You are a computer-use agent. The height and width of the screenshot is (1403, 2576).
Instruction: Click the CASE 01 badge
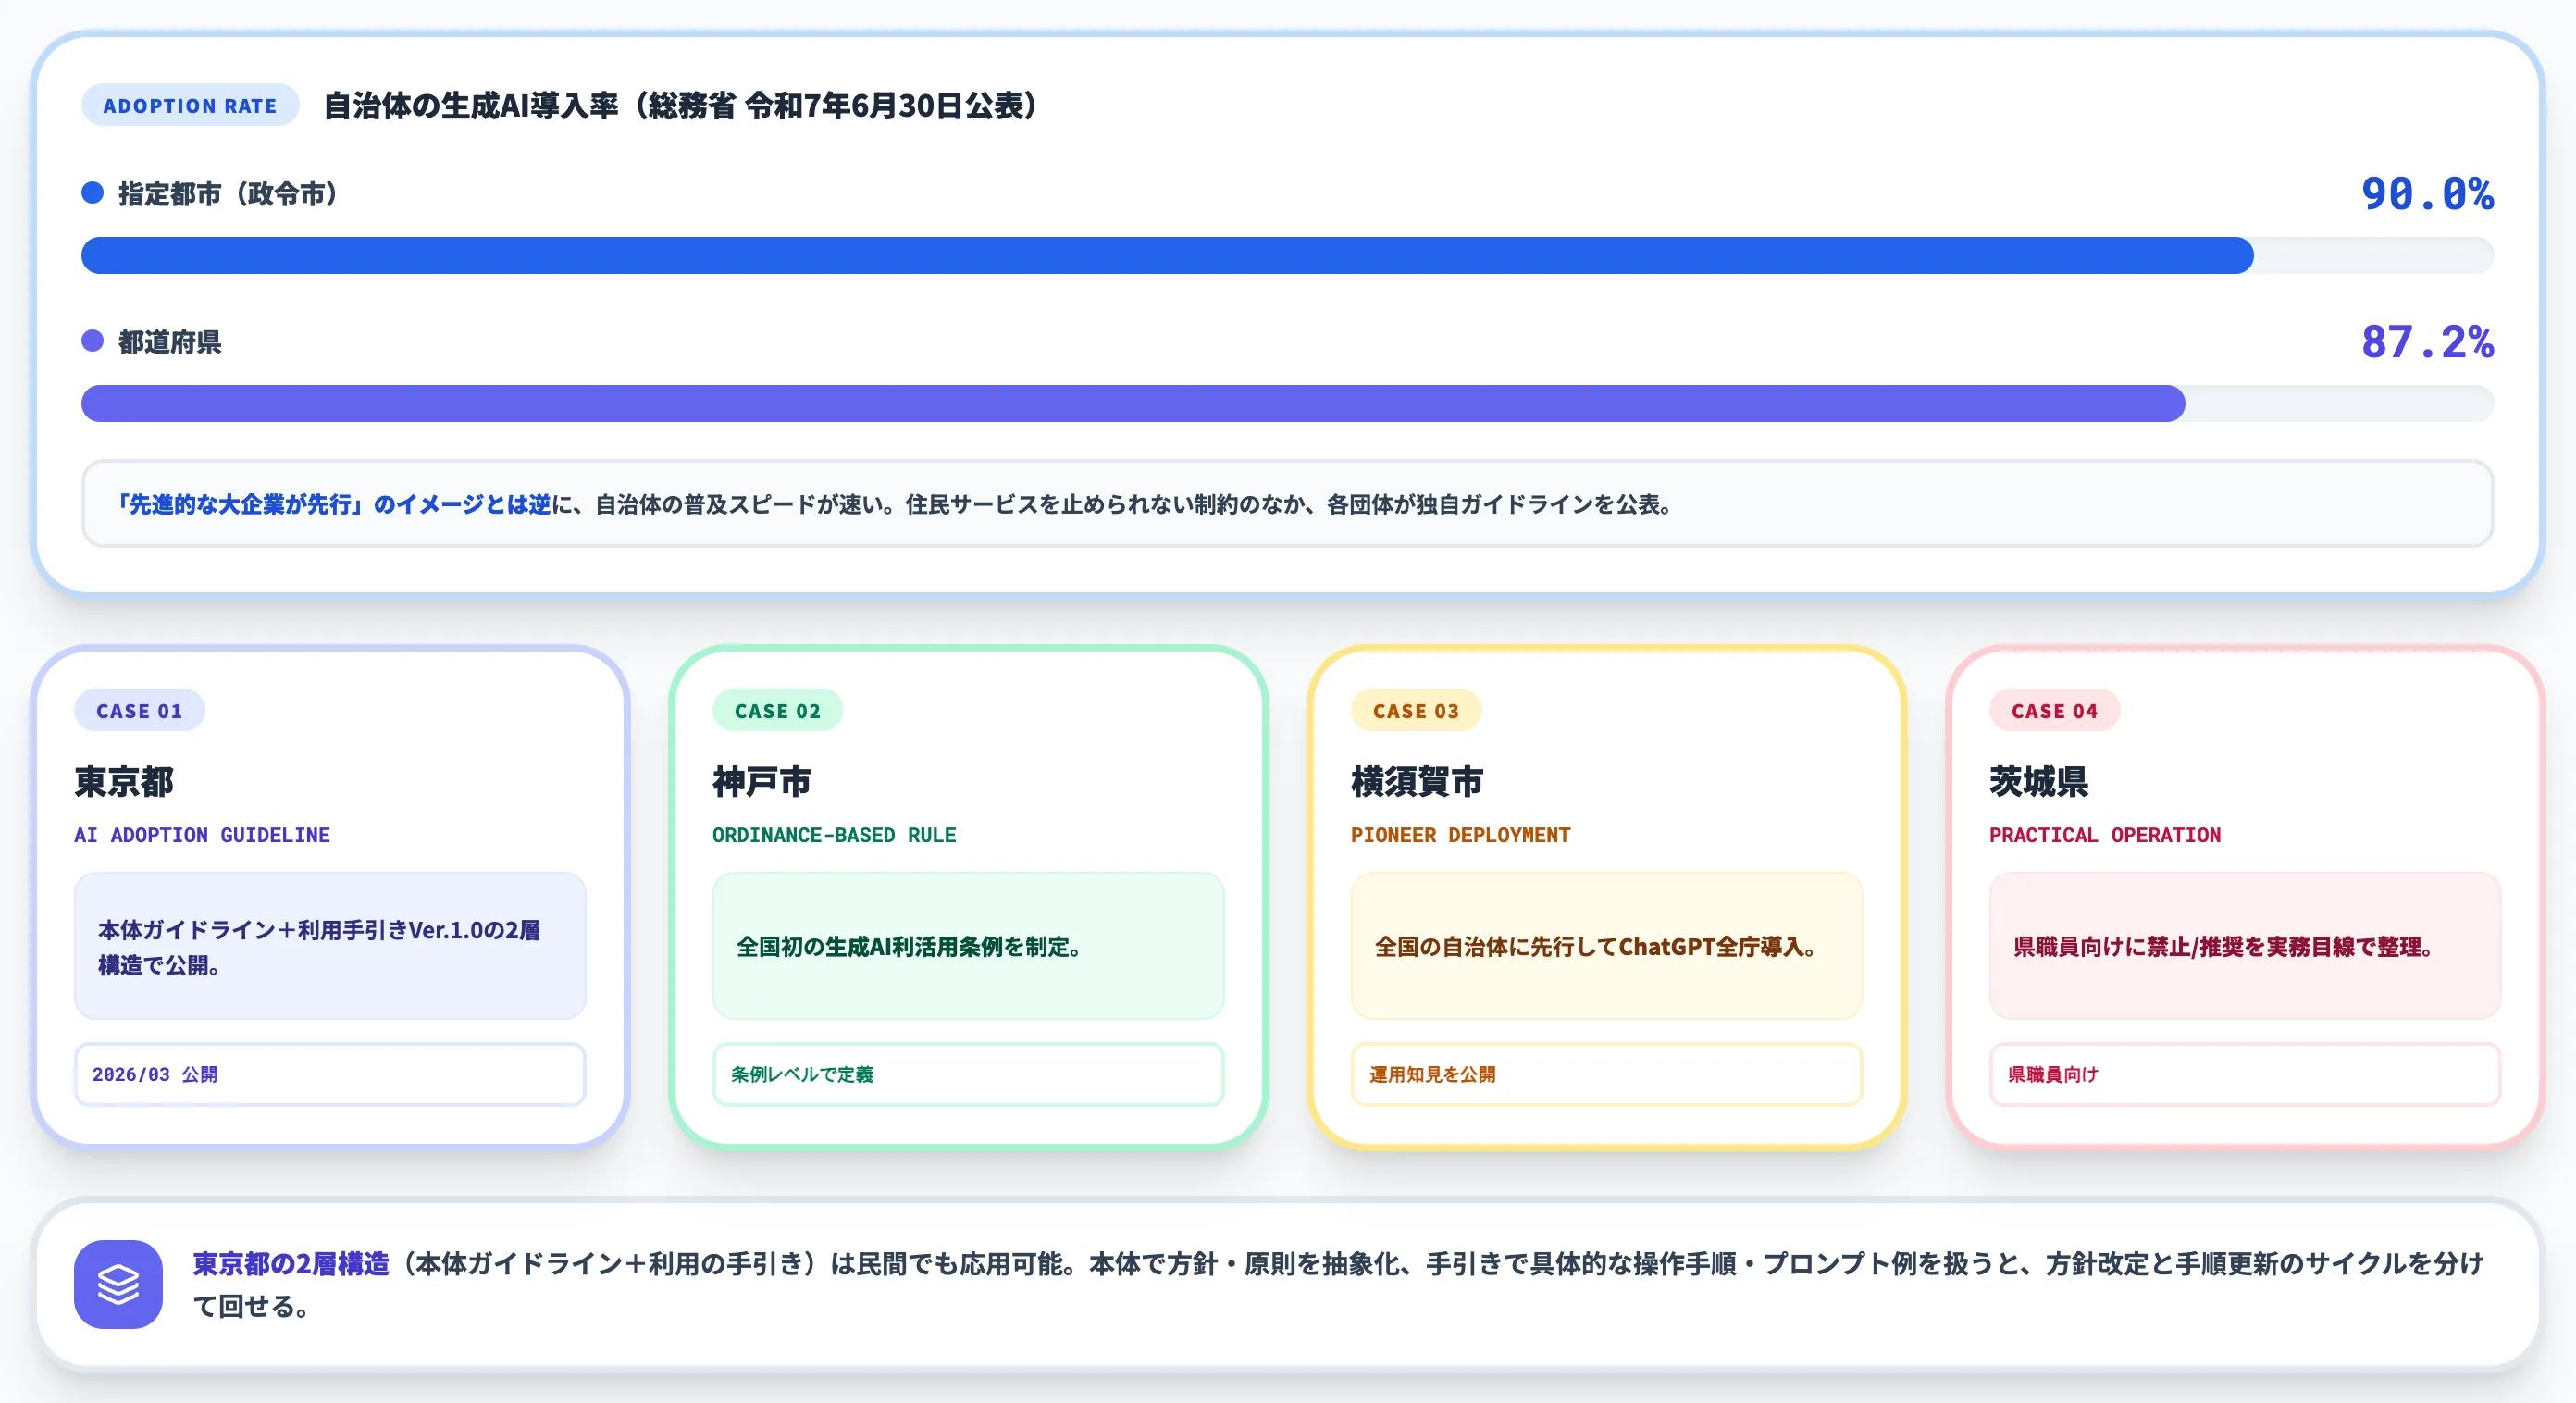tap(139, 710)
